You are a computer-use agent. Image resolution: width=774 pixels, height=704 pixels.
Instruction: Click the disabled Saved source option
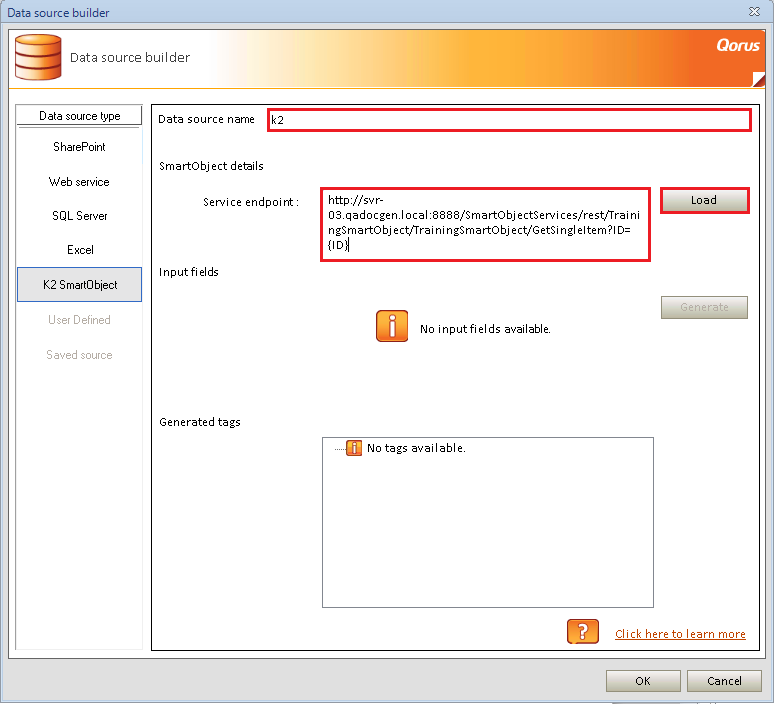[79, 355]
